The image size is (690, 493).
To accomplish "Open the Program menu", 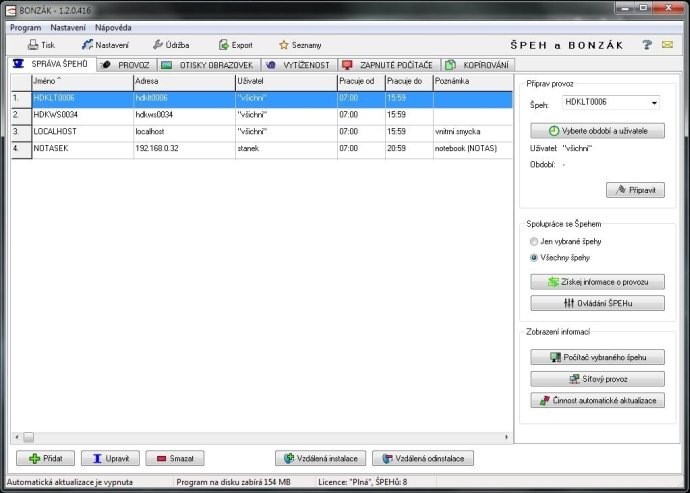I will click(x=26, y=28).
